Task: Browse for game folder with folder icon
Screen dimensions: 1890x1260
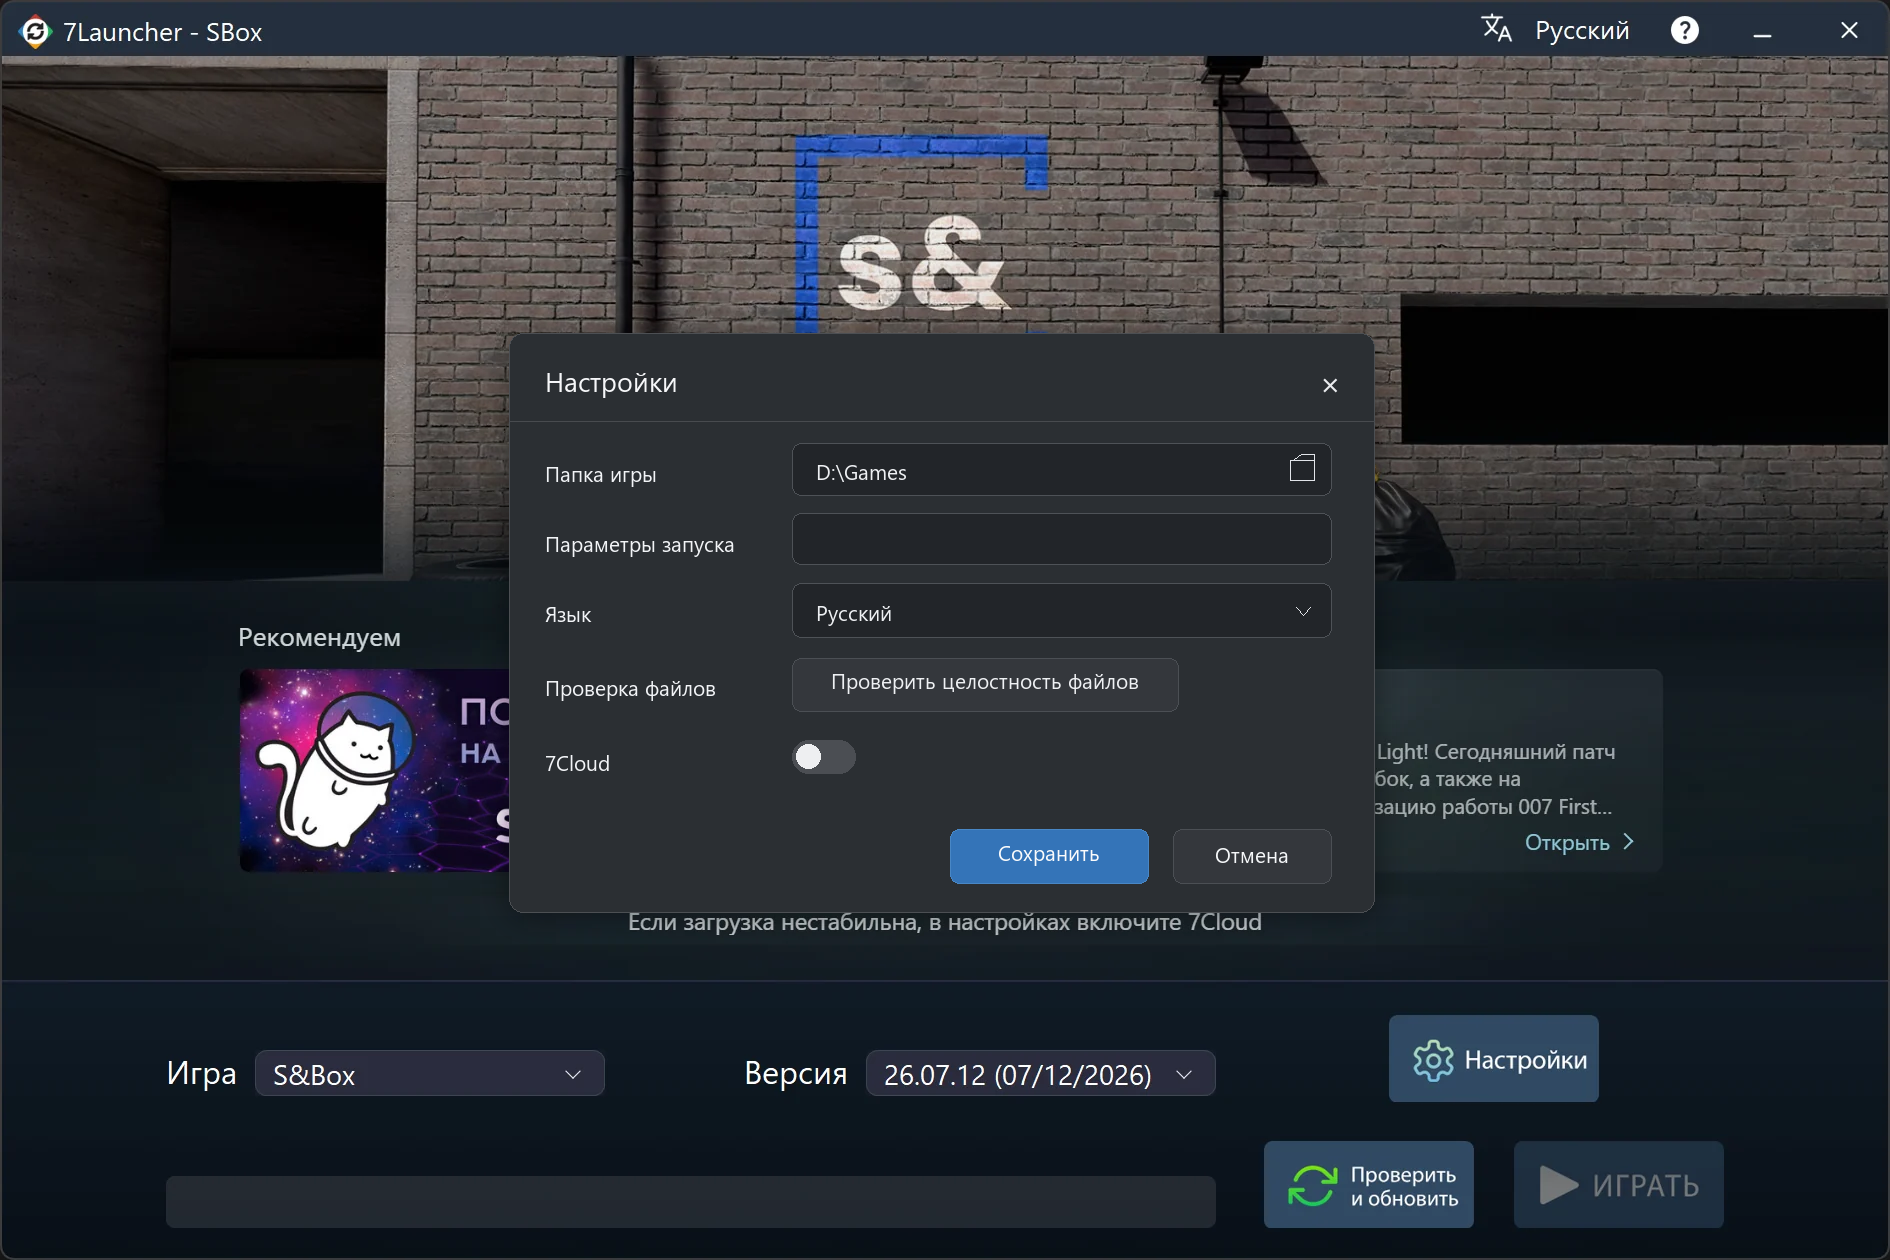Action: pyautogui.click(x=1302, y=468)
